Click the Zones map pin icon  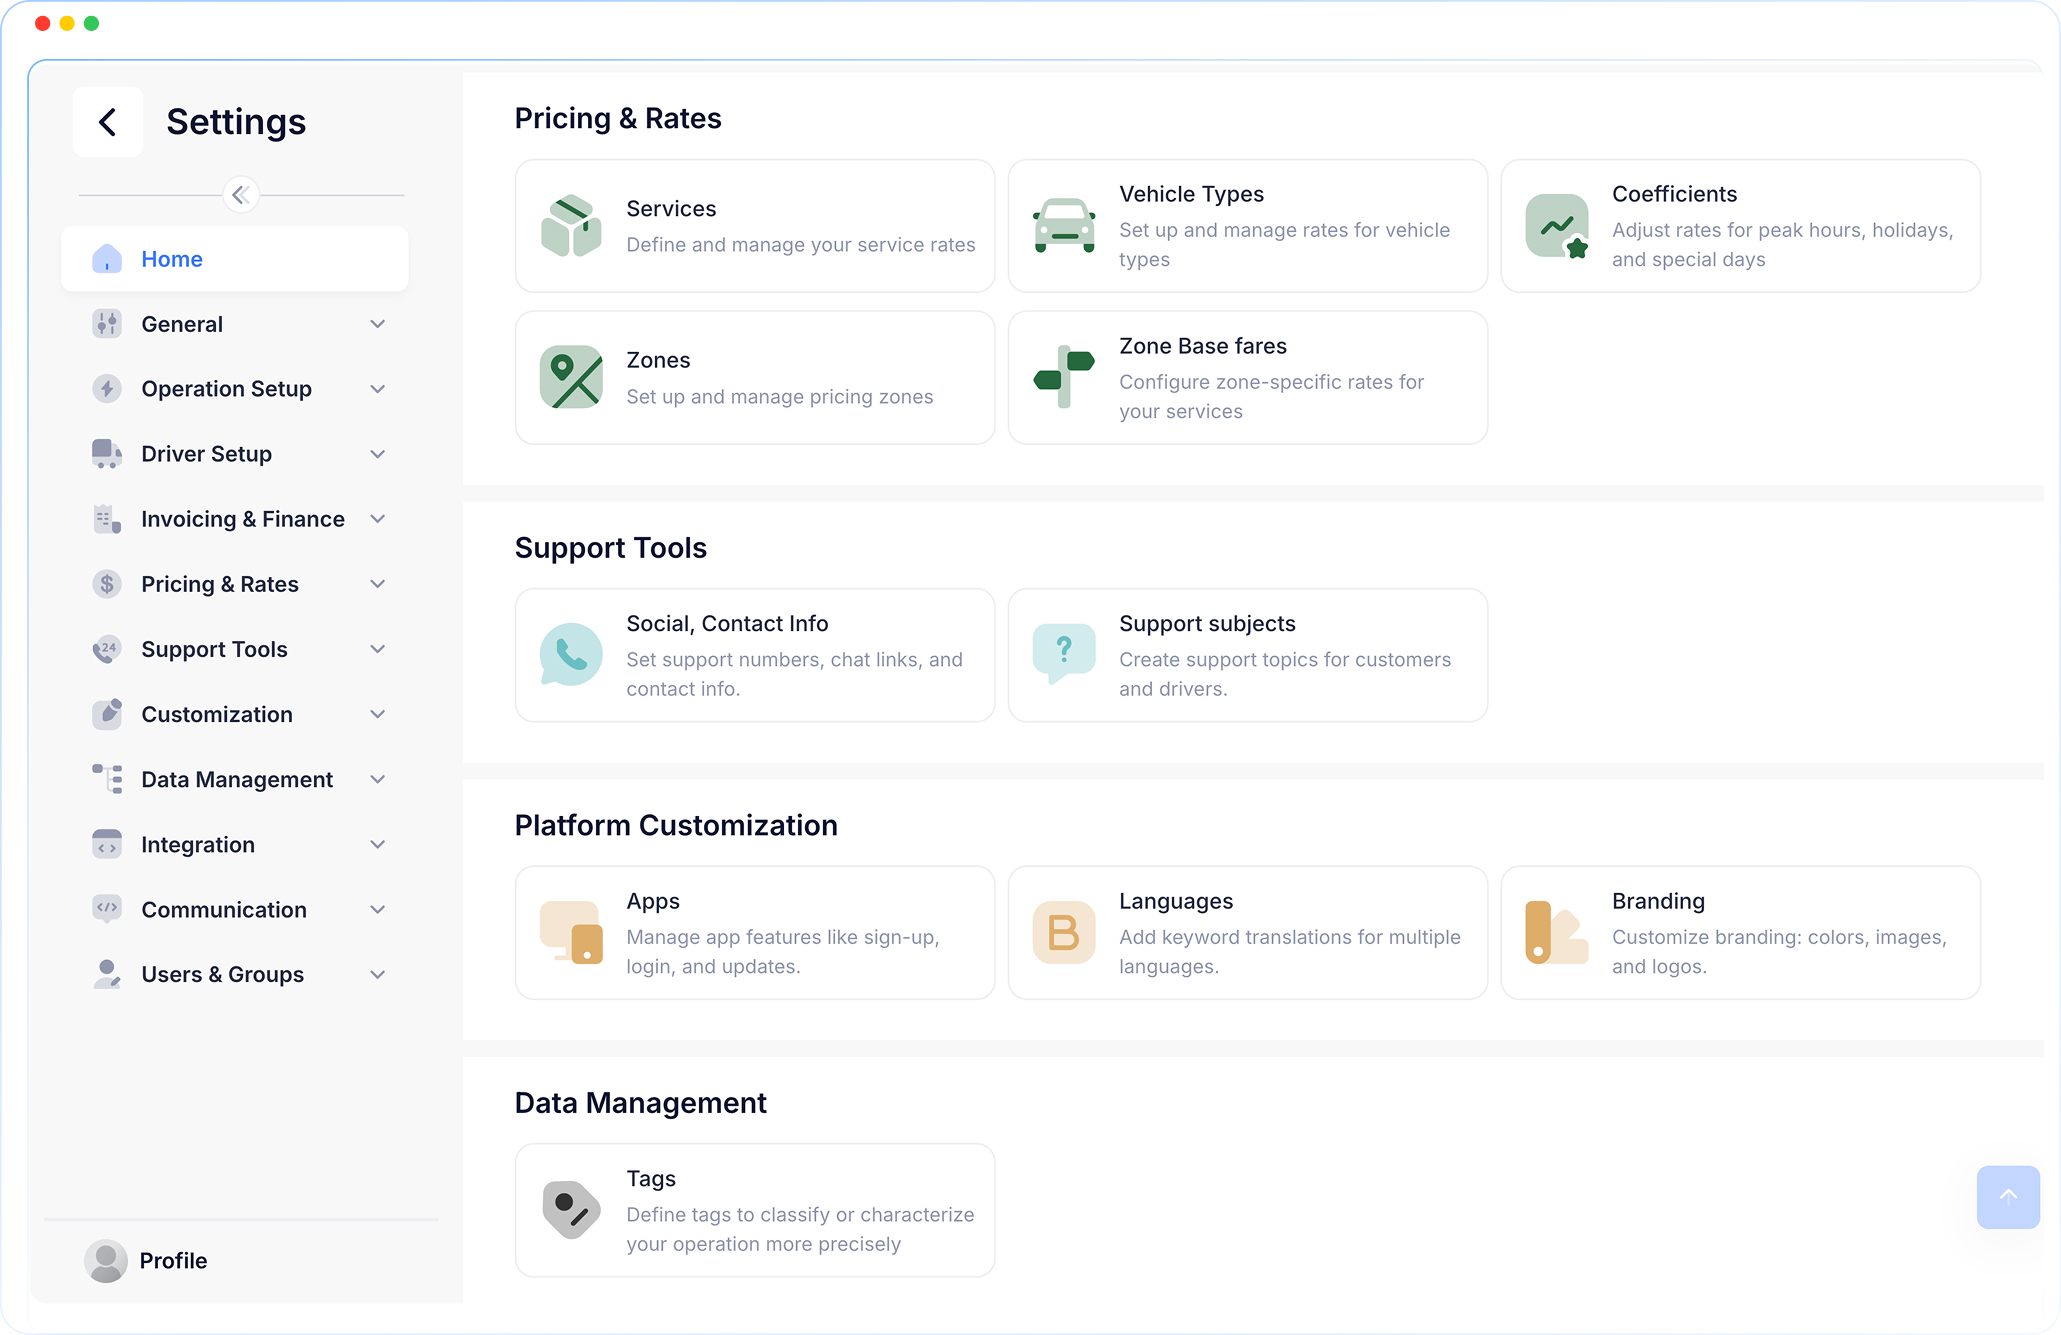pyautogui.click(x=571, y=377)
